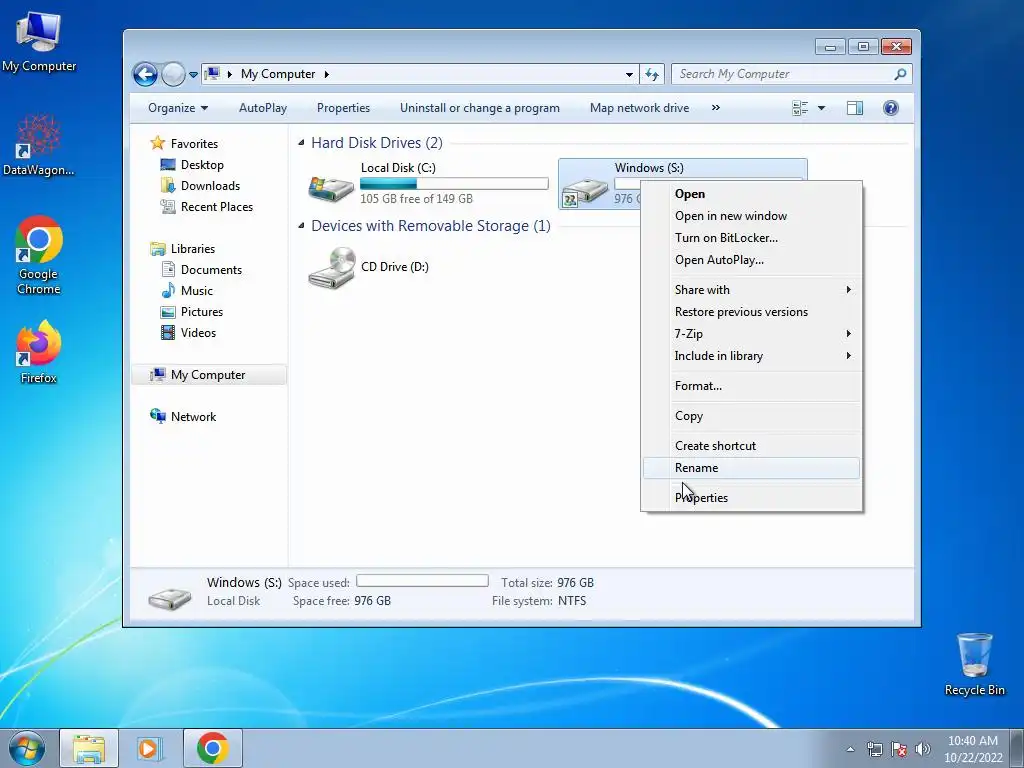Open Windows Media Player taskbar icon
The height and width of the screenshot is (768, 1024).
tap(150, 748)
